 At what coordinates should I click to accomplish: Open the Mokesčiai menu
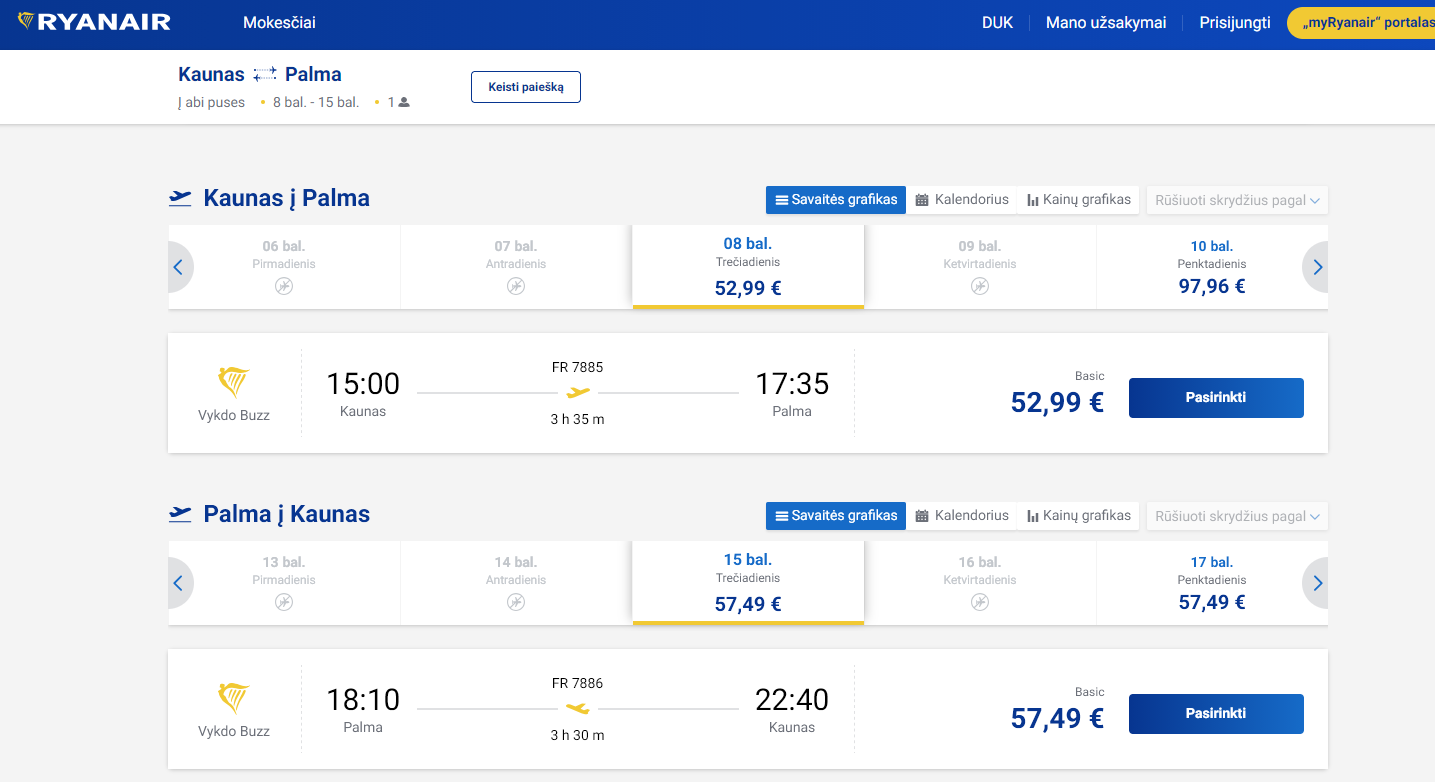pos(278,21)
